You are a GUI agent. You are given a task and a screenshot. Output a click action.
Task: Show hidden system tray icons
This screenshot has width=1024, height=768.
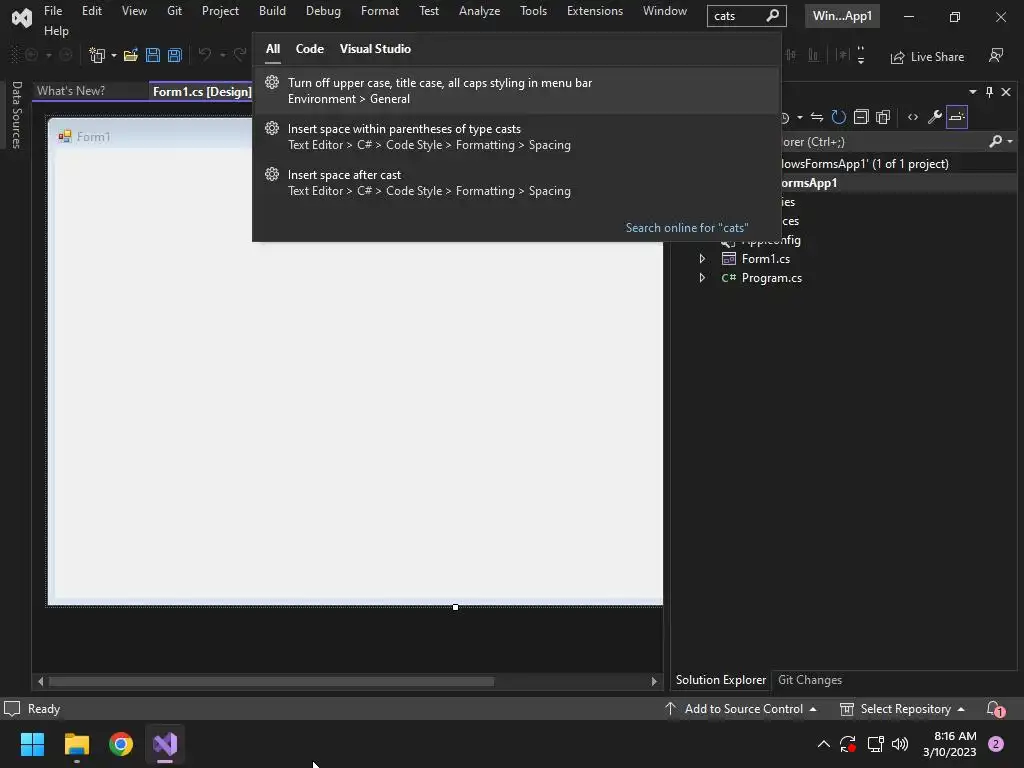(824, 744)
